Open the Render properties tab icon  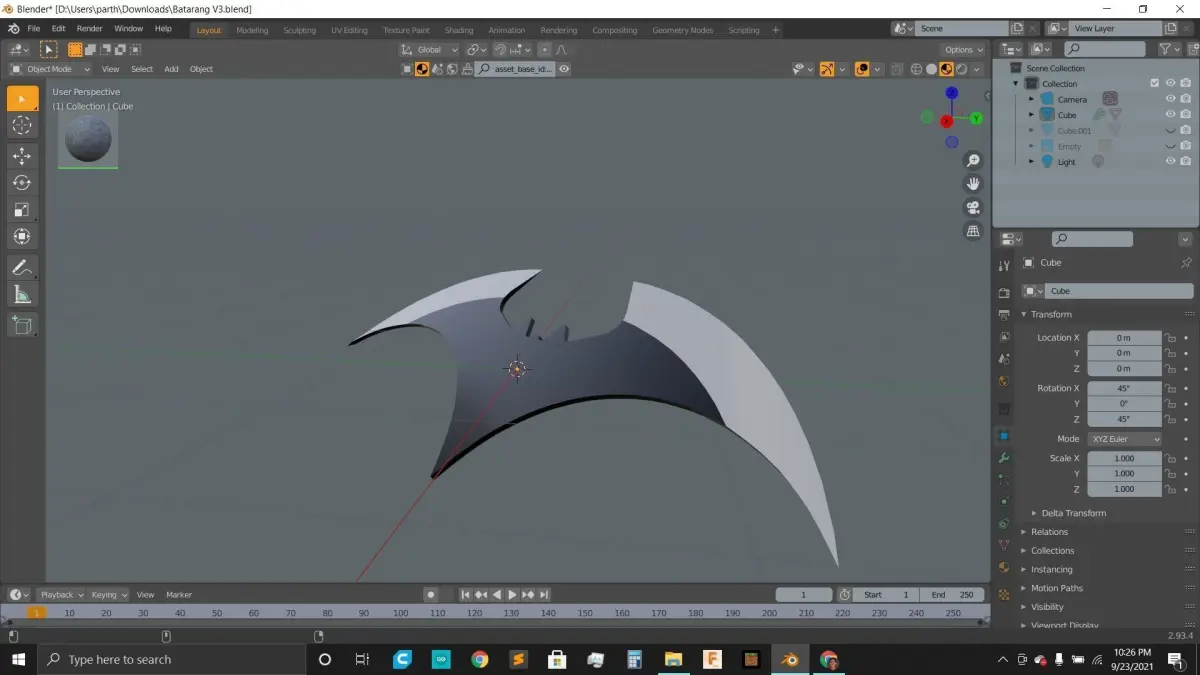(x=1004, y=293)
